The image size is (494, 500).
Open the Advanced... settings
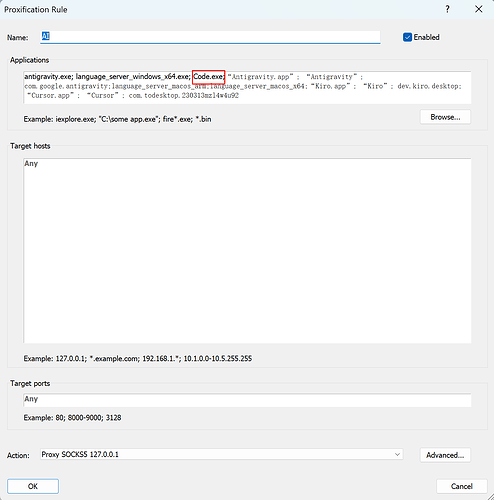pyautogui.click(x=445, y=455)
